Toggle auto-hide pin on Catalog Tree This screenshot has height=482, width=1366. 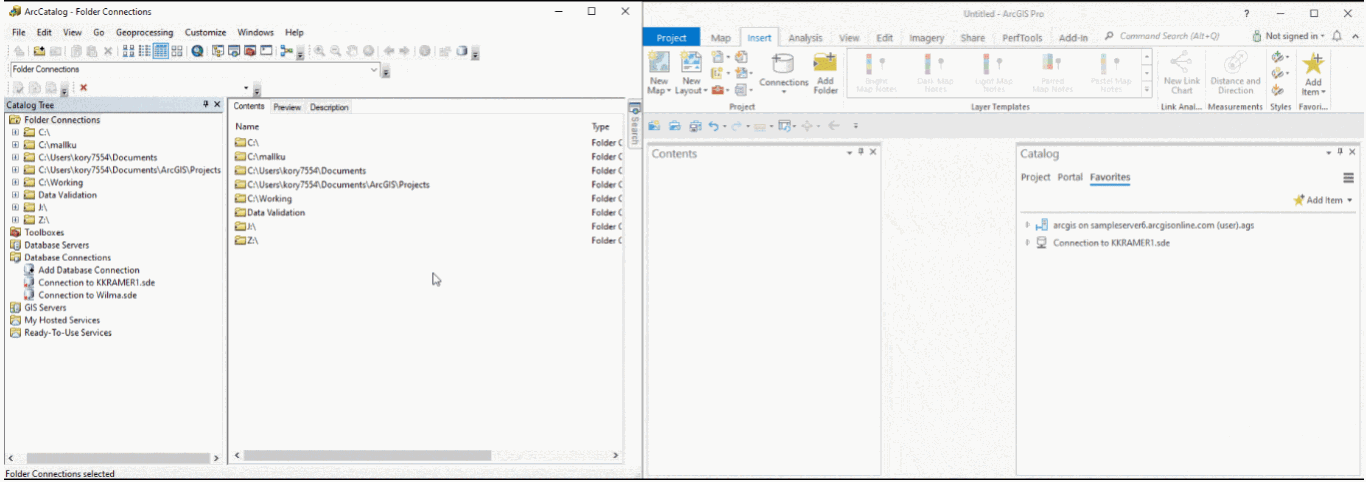click(x=206, y=104)
